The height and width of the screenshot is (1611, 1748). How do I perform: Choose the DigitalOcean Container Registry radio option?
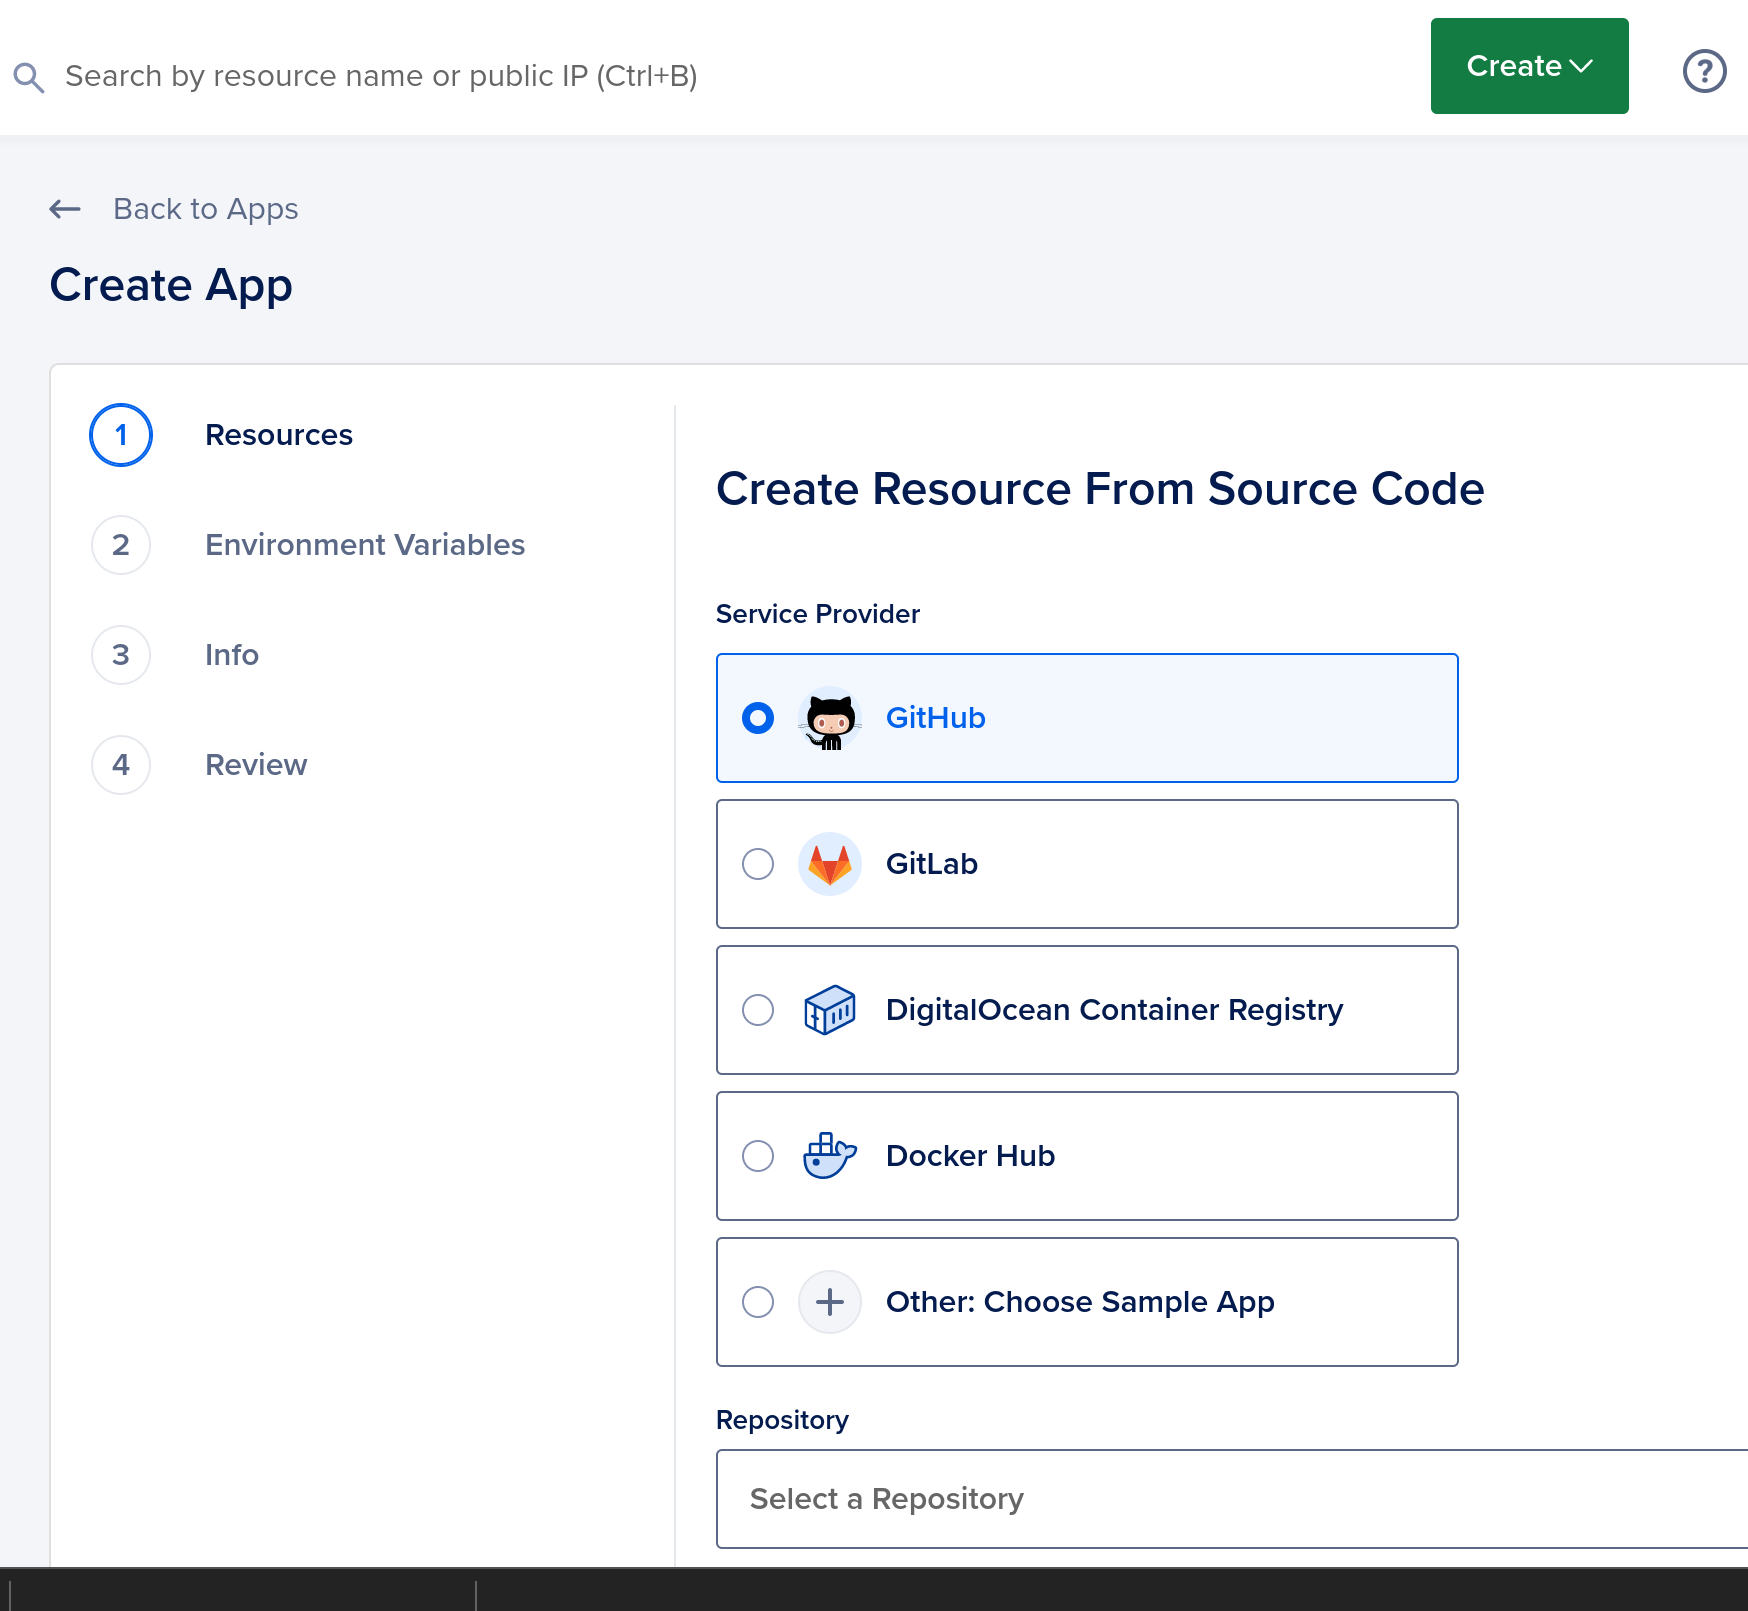(x=758, y=1010)
